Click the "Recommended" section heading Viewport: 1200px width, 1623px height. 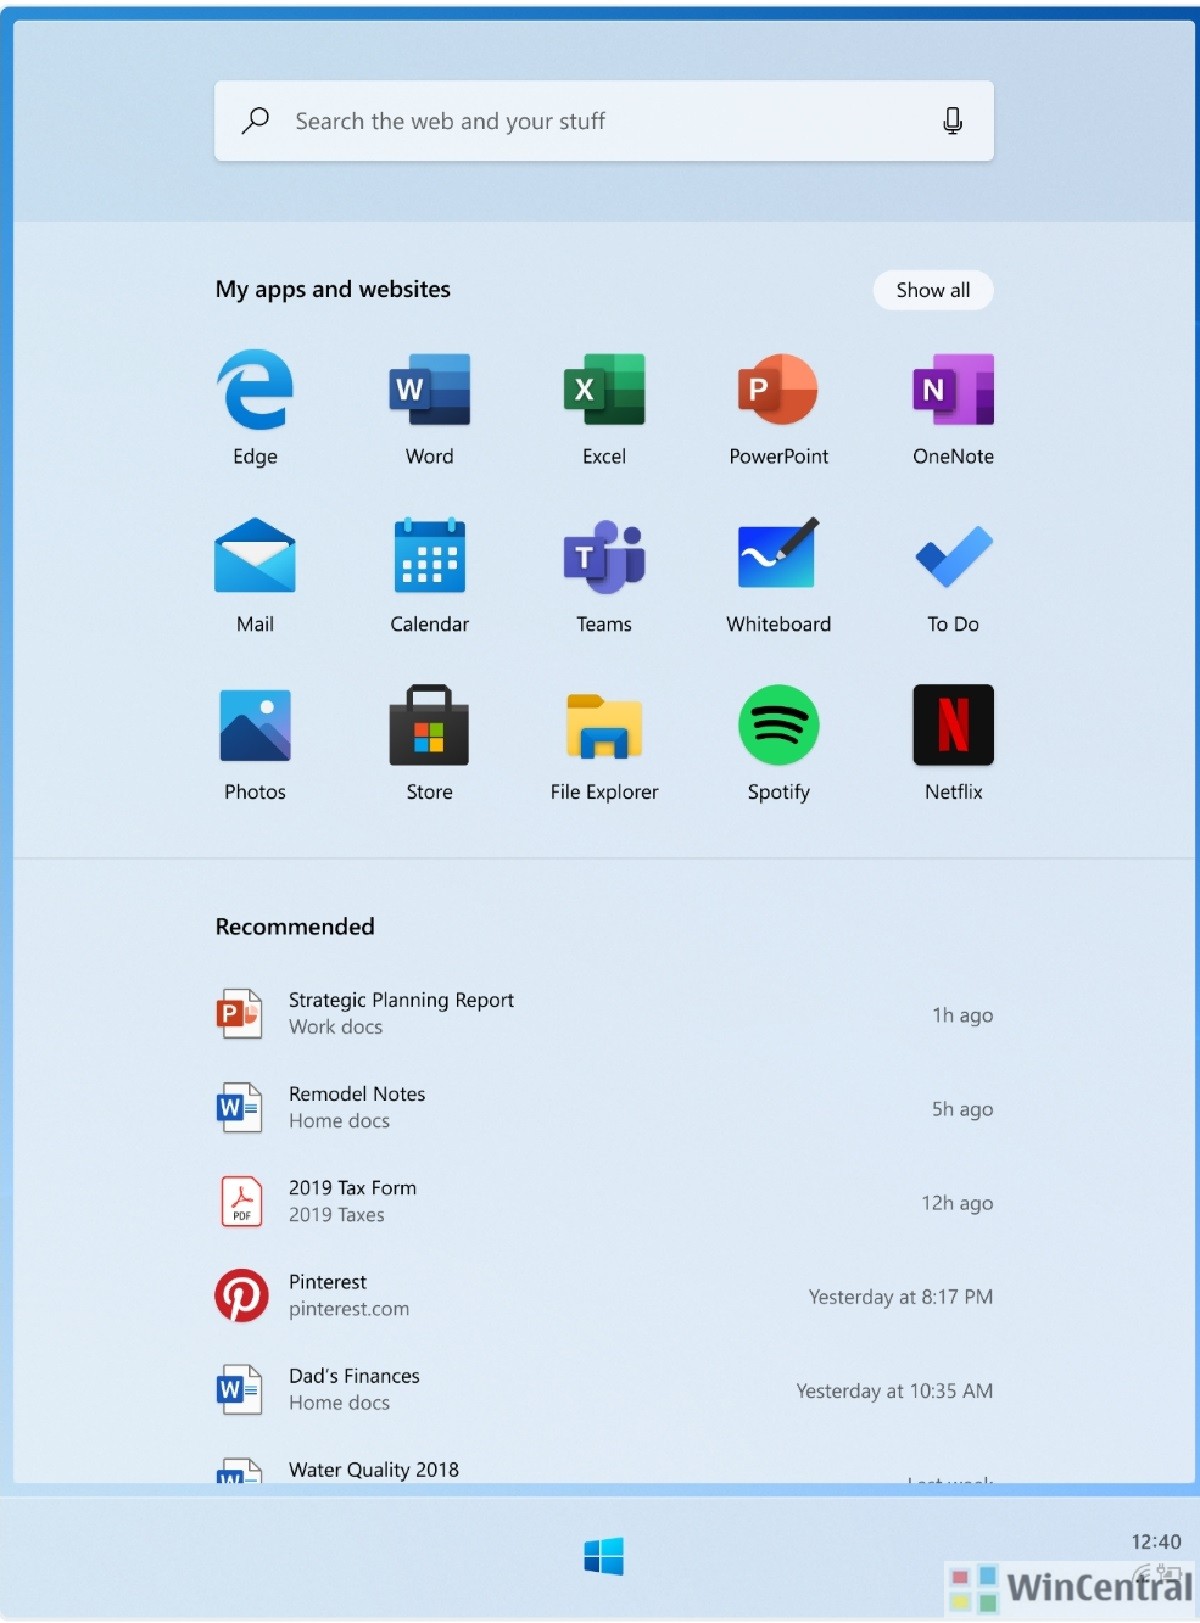pyautogui.click(x=295, y=927)
